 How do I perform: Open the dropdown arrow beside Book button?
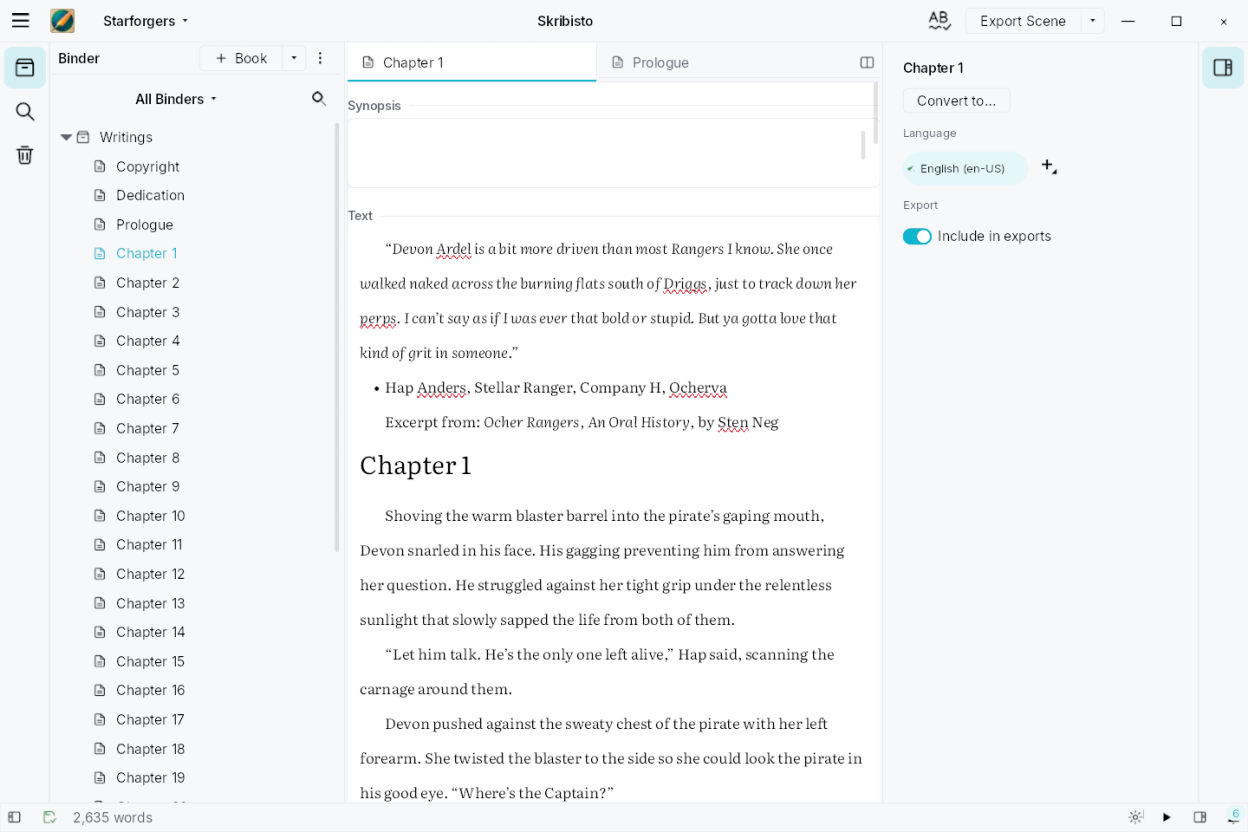coord(294,58)
